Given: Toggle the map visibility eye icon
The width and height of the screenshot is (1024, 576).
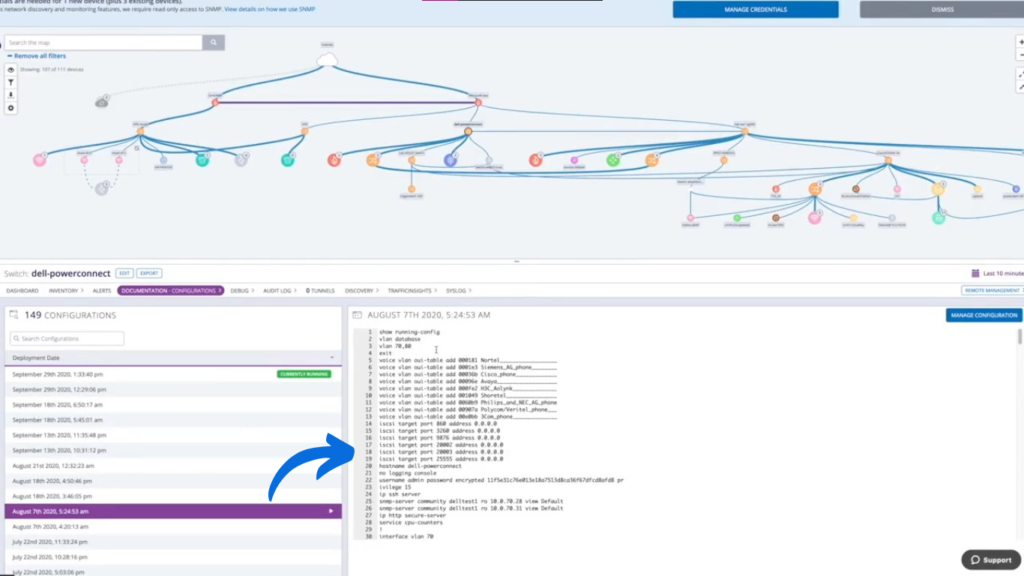Looking at the screenshot, I should click(x=10, y=69).
